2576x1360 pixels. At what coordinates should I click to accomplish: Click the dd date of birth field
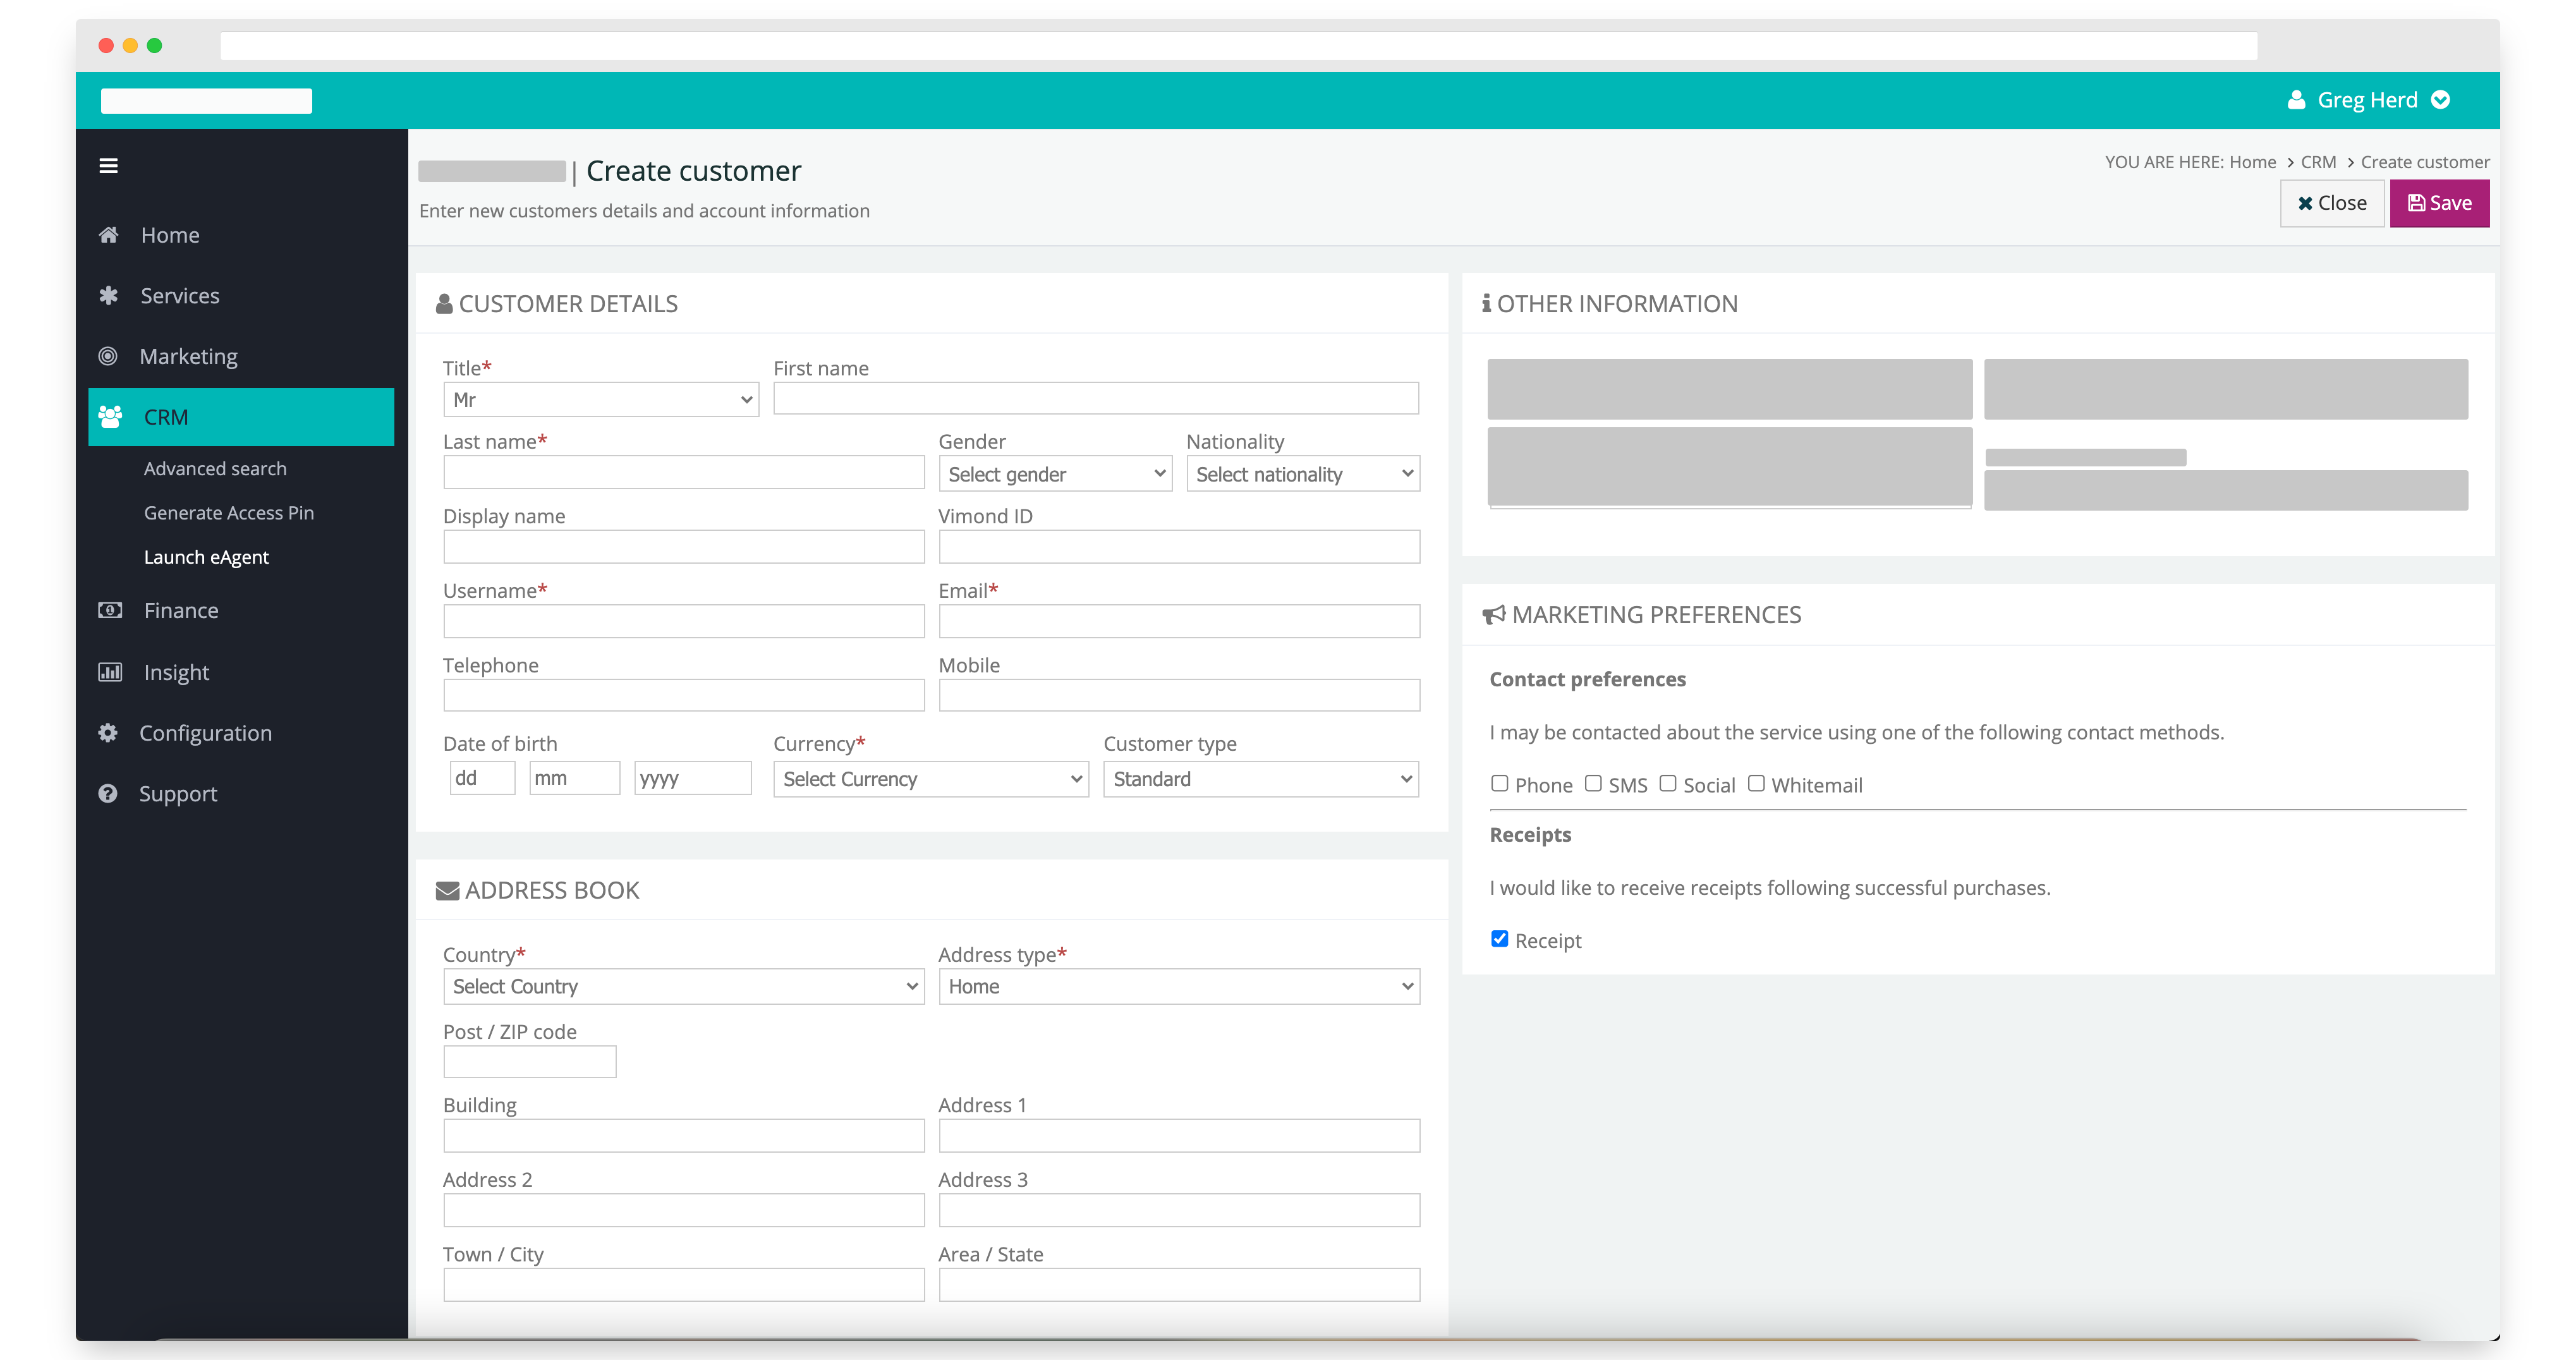coord(482,778)
